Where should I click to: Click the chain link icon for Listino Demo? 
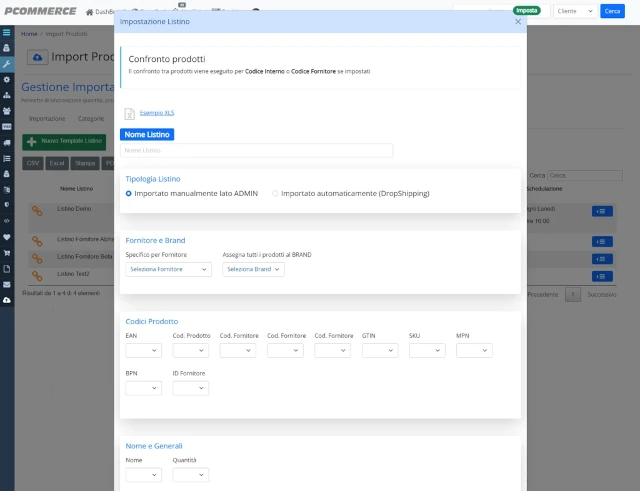tap(37, 211)
